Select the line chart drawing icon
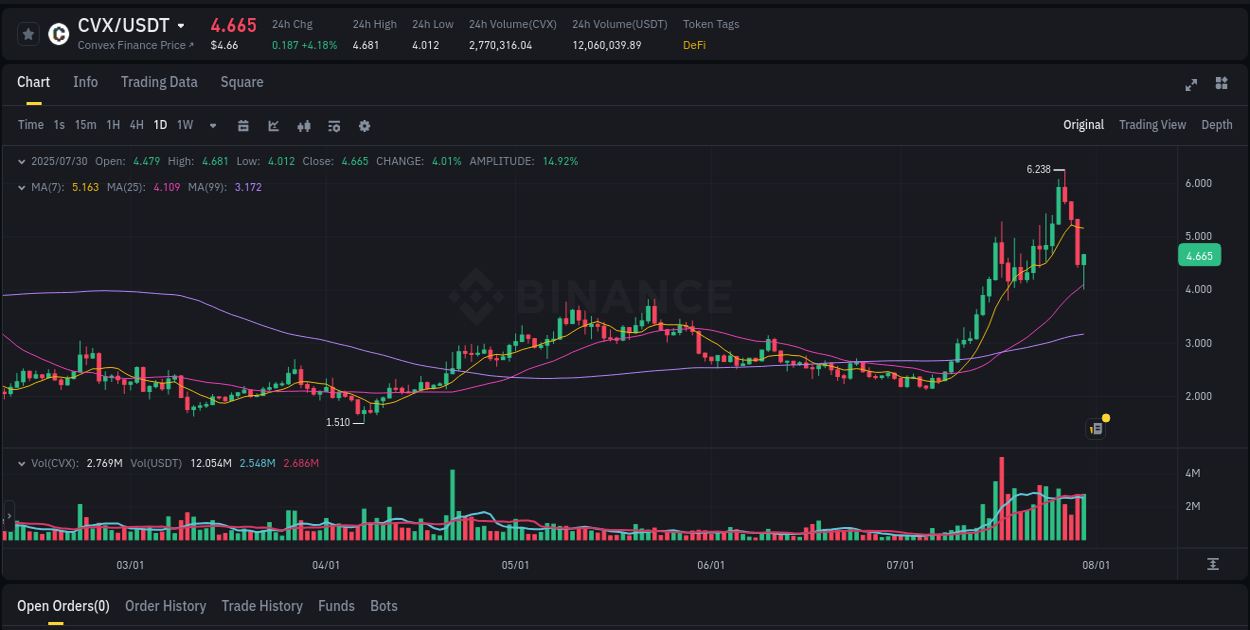 click(x=273, y=126)
